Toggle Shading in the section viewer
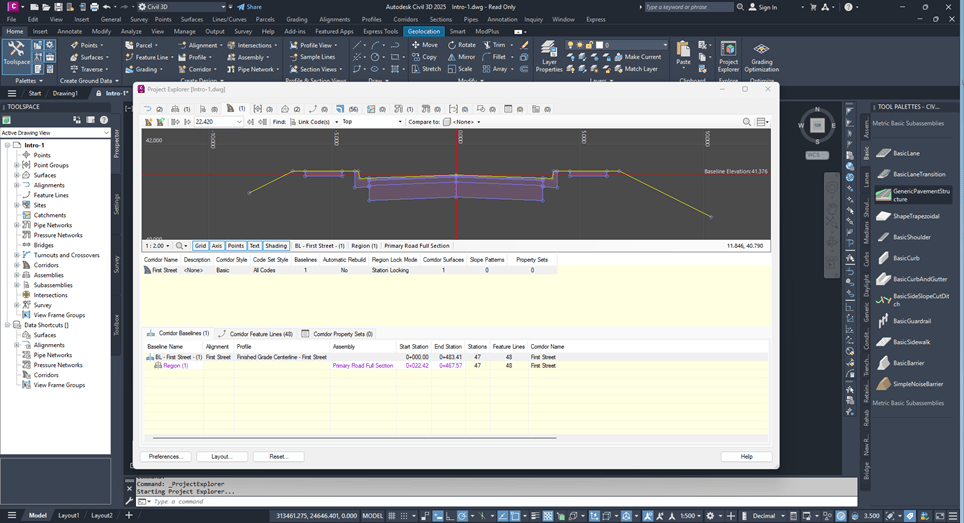964x523 pixels. (276, 245)
